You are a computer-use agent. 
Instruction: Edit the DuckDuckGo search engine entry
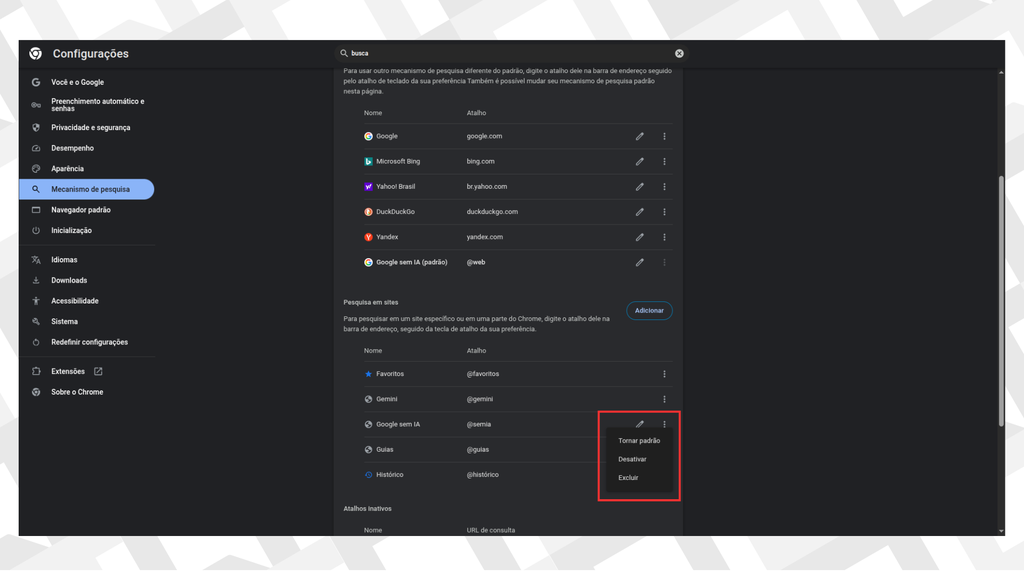(x=639, y=212)
